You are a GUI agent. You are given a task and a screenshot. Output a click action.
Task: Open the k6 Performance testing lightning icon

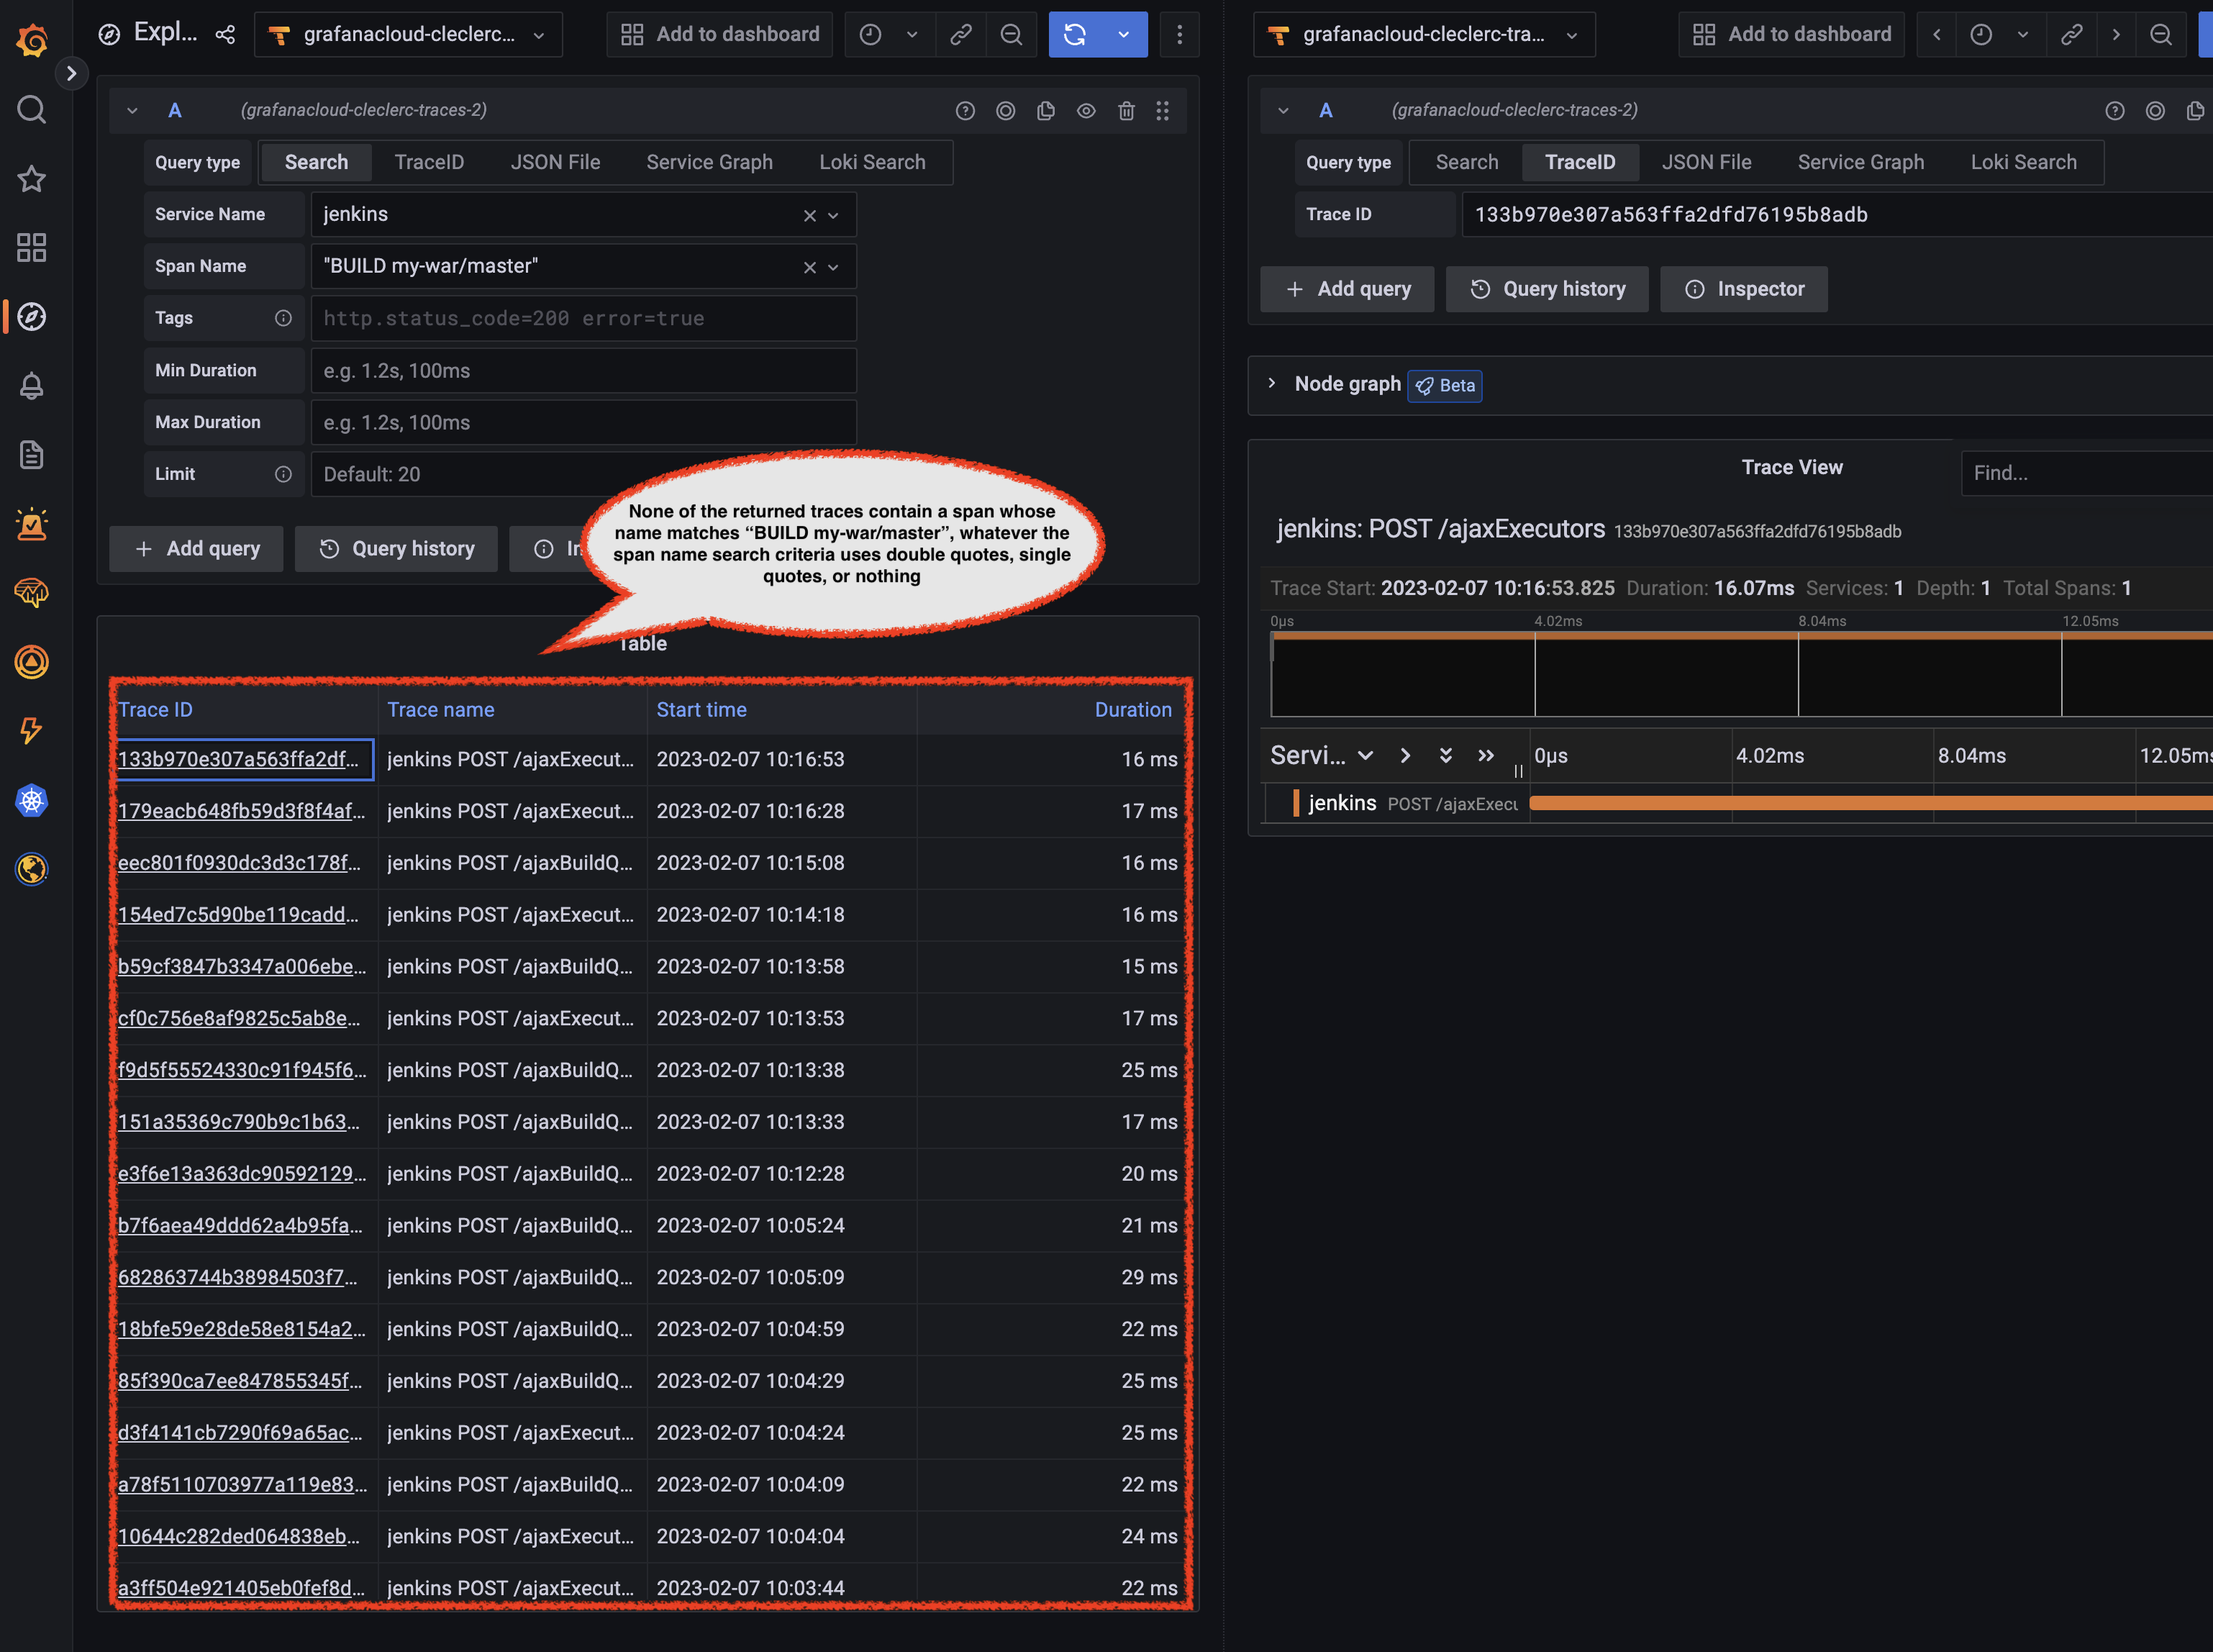point(31,731)
